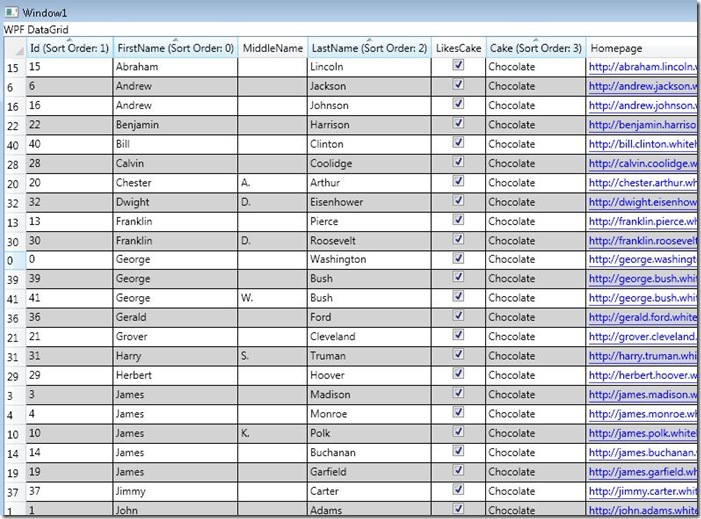The height and width of the screenshot is (519, 701).
Task: Click the LastName cell 'Eisenhower'
Action: click(369, 202)
